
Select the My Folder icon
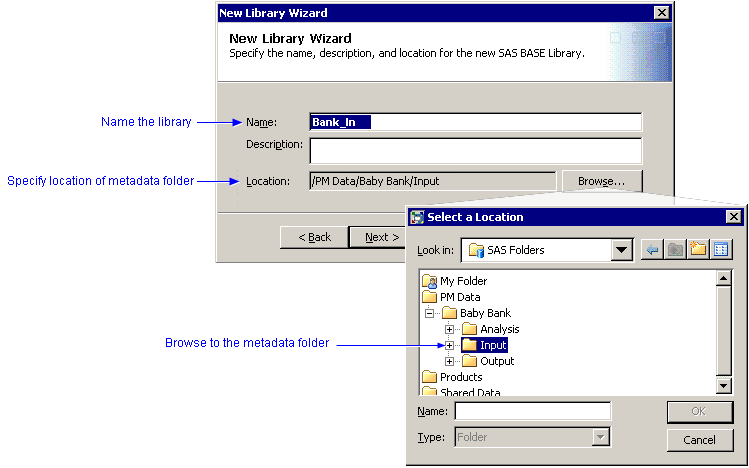[x=430, y=281]
